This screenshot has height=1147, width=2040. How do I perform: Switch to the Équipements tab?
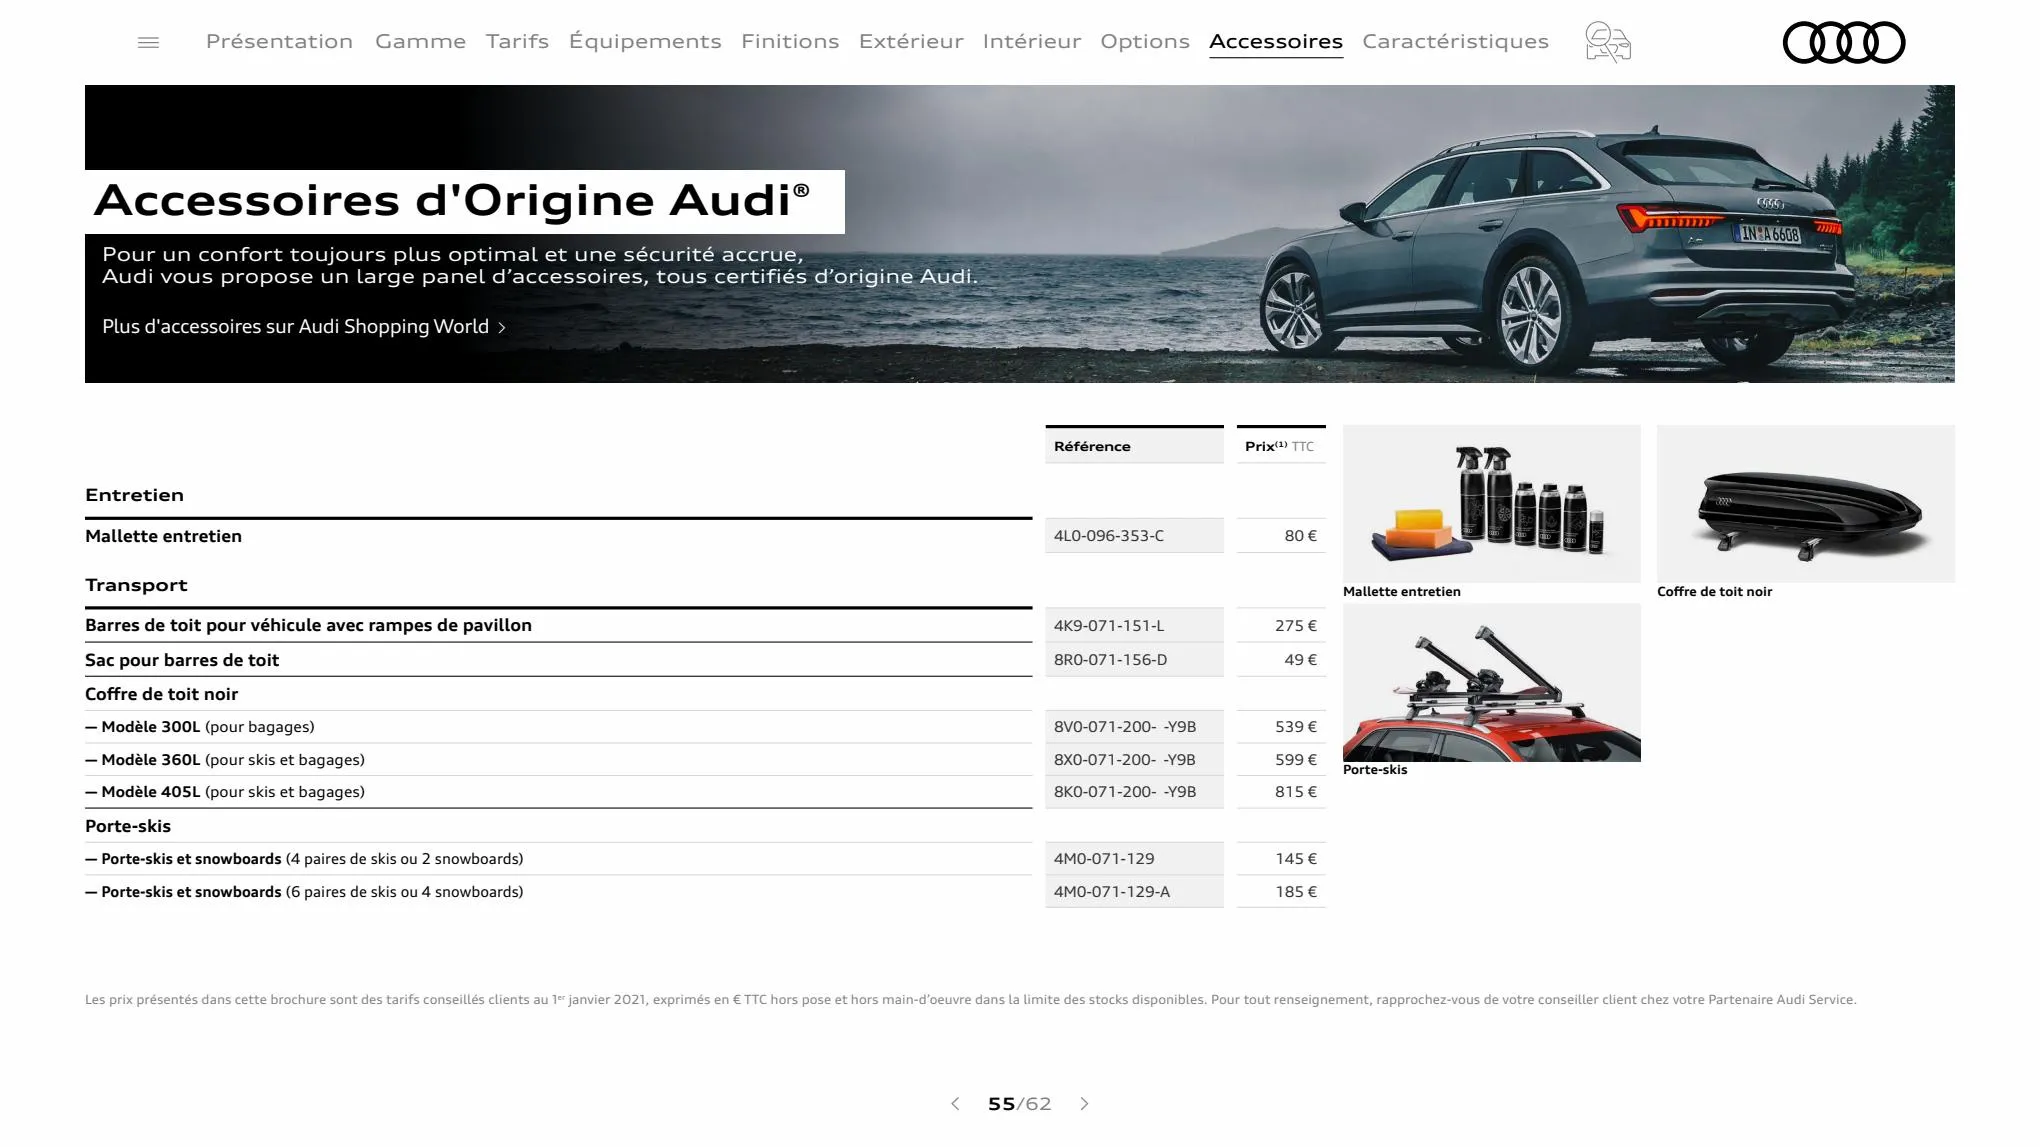pyautogui.click(x=645, y=41)
